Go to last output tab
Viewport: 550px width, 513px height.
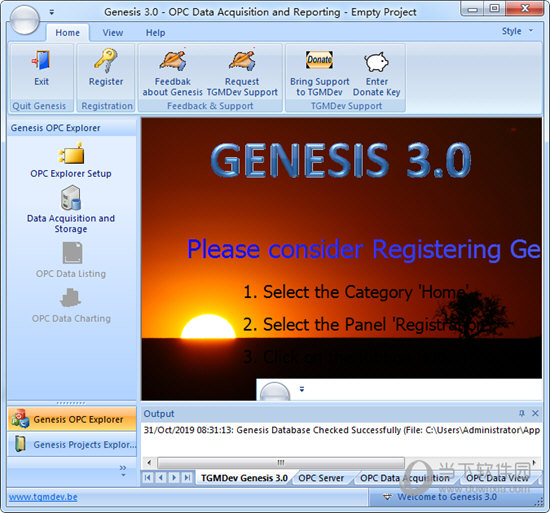tap(187, 478)
